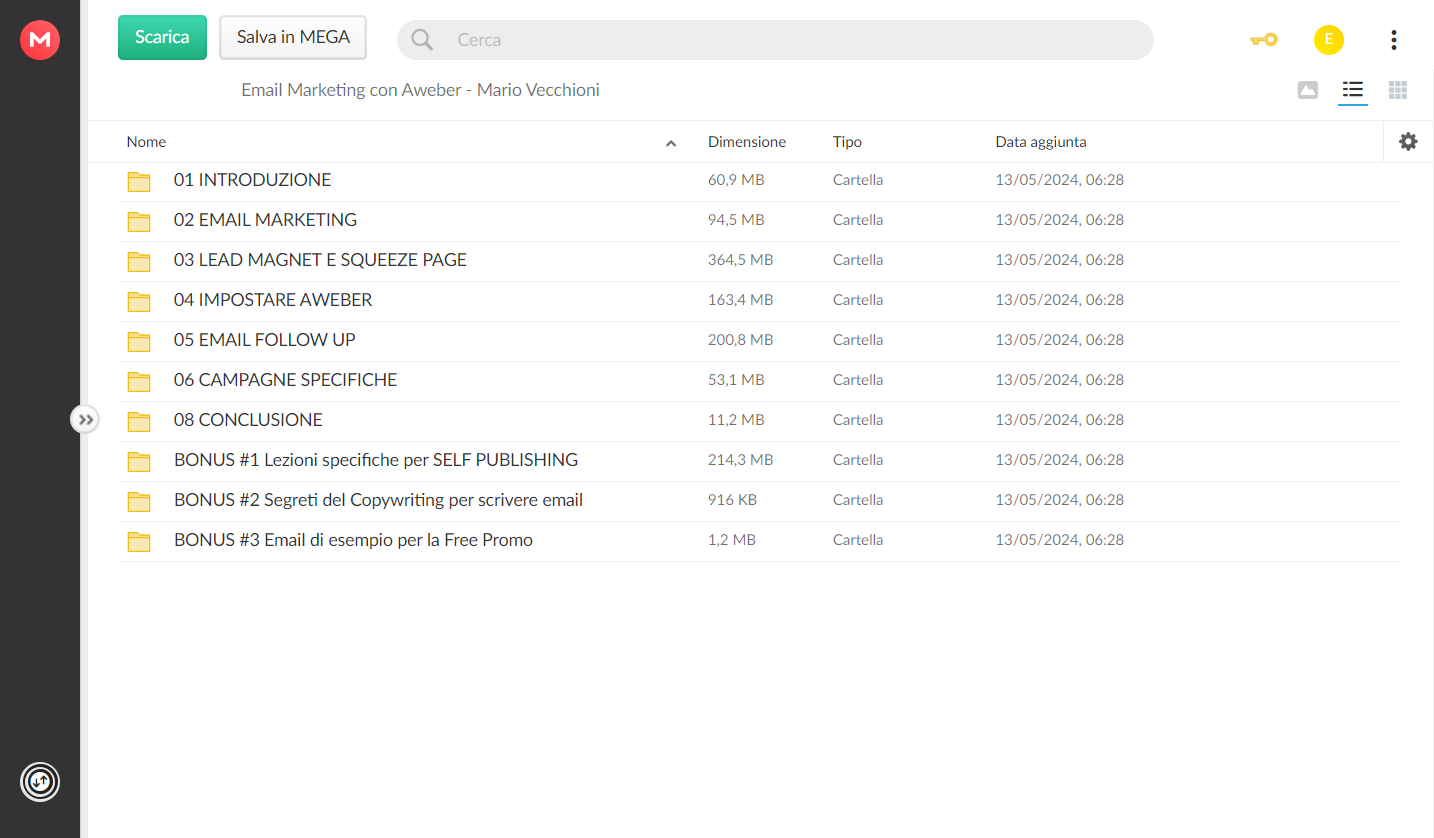Viewport: 1434px width, 838px height.
Task: Open the yellow account avatar E
Action: pyautogui.click(x=1329, y=40)
